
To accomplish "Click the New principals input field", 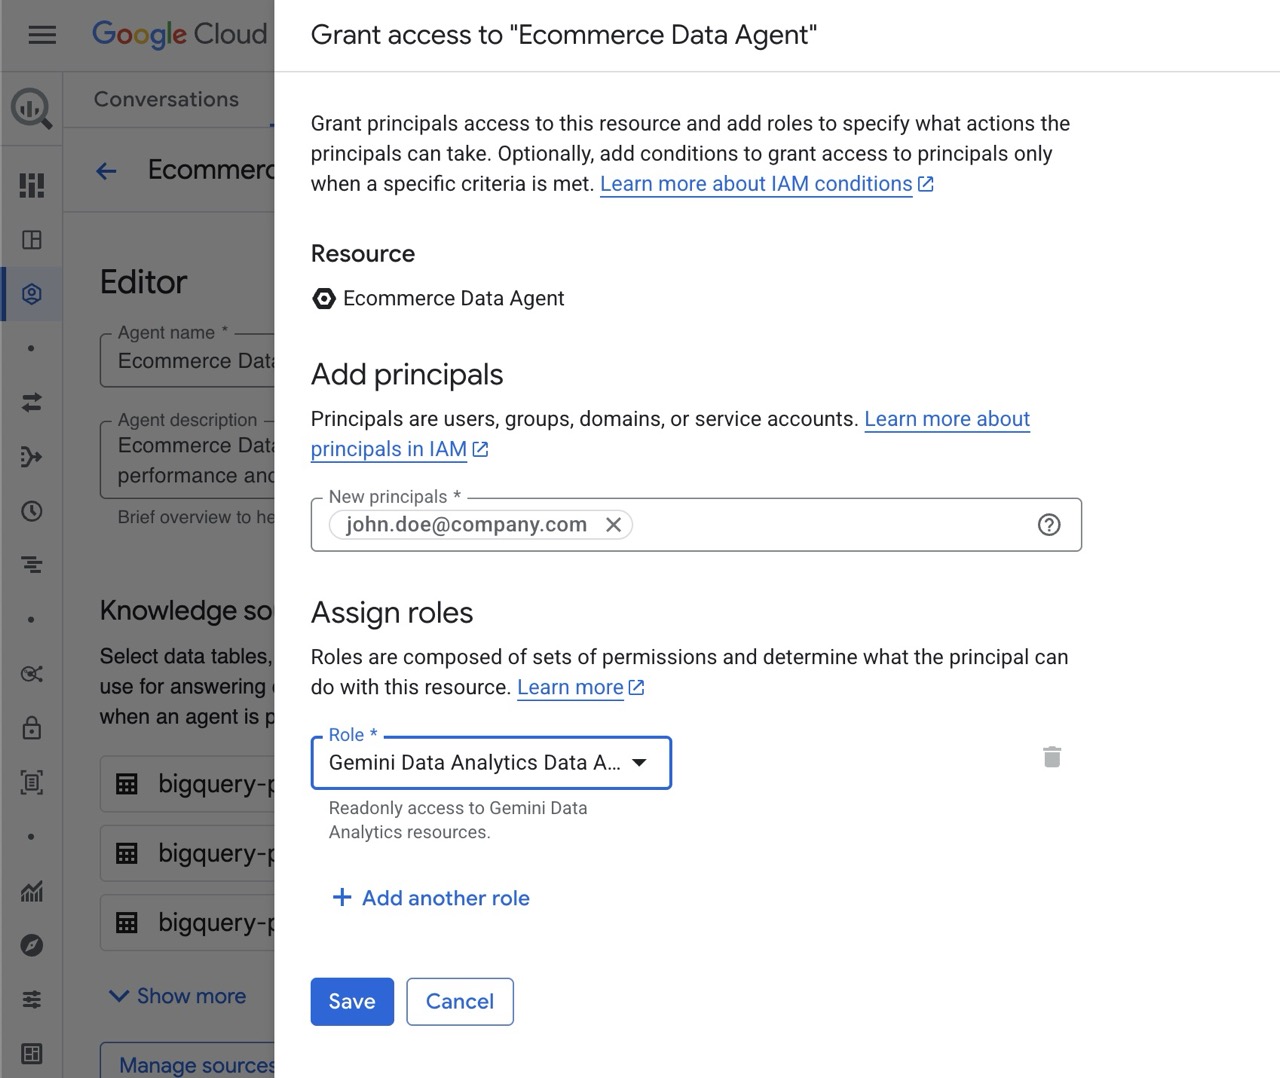I will click(x=830, y=525).
